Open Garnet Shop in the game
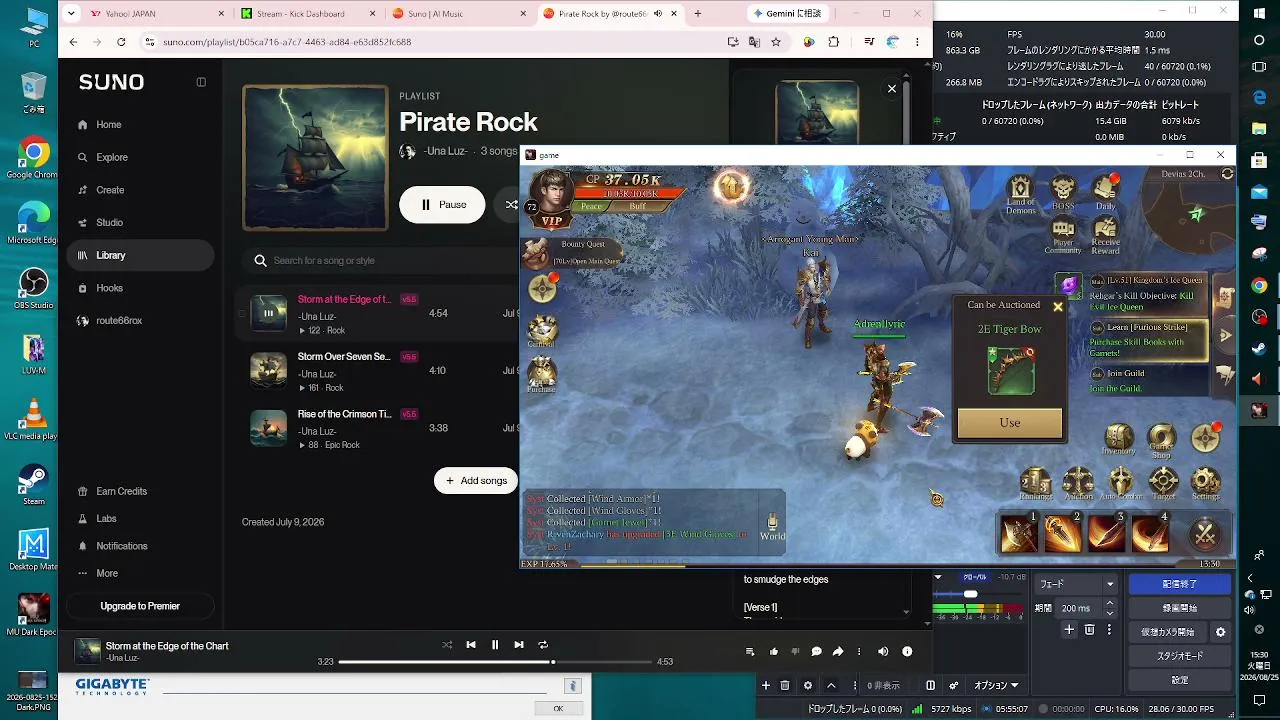The width and height of the screenshot is (1280, 720). pos(1162,439)
